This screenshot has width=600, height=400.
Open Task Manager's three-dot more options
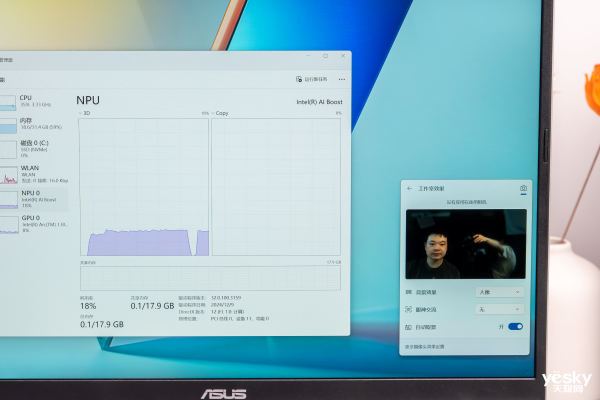342,79
